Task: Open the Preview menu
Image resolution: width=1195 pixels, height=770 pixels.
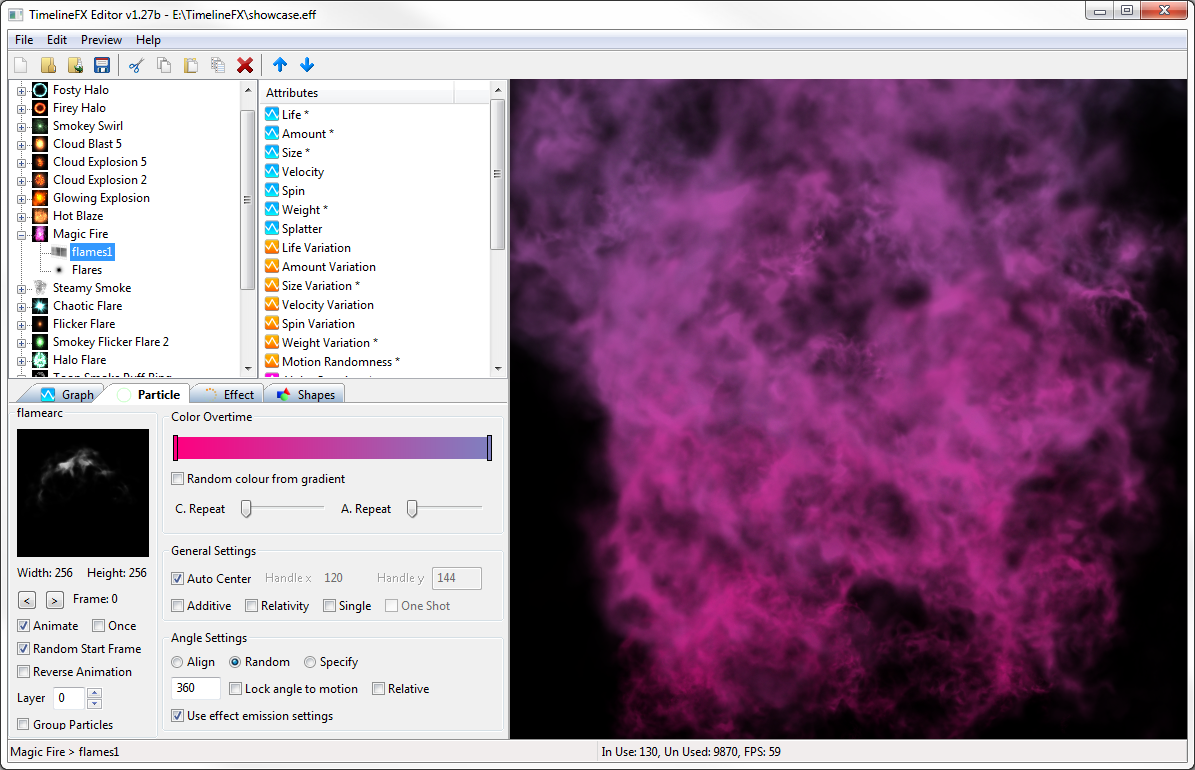Action: (x=101, y=40)
